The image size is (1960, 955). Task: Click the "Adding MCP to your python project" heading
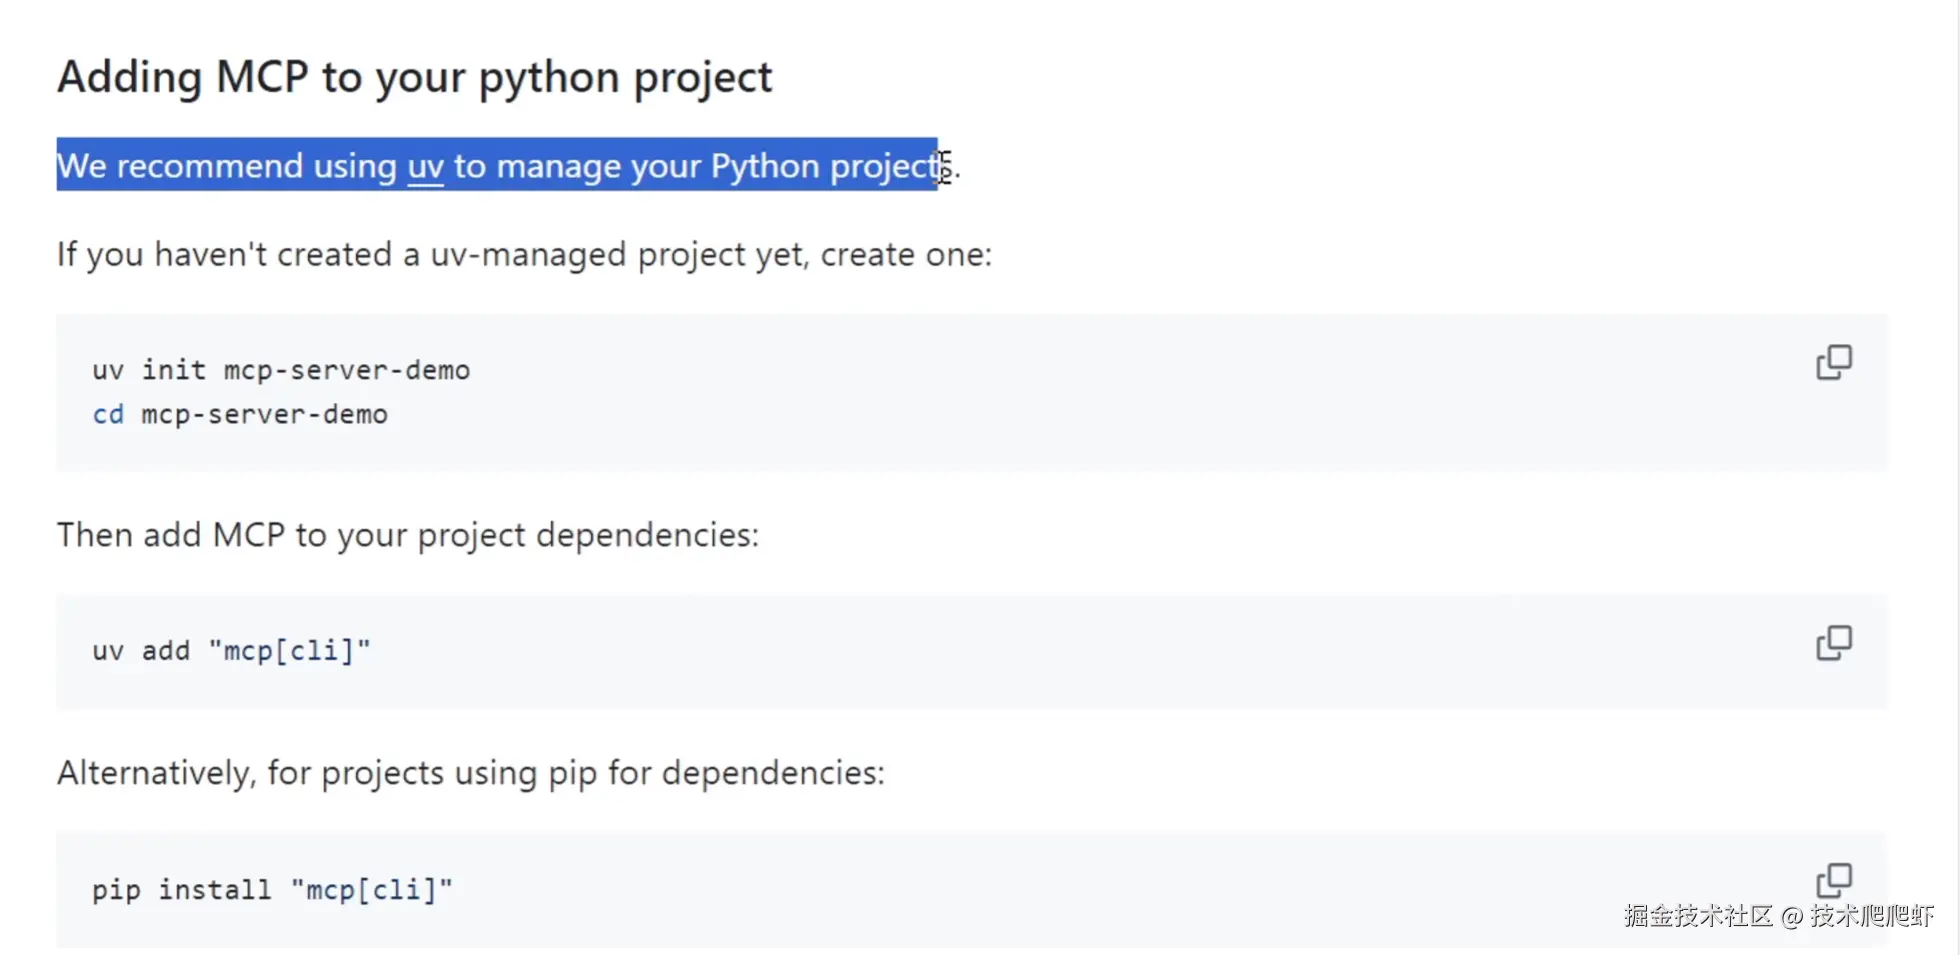(414, 77)
